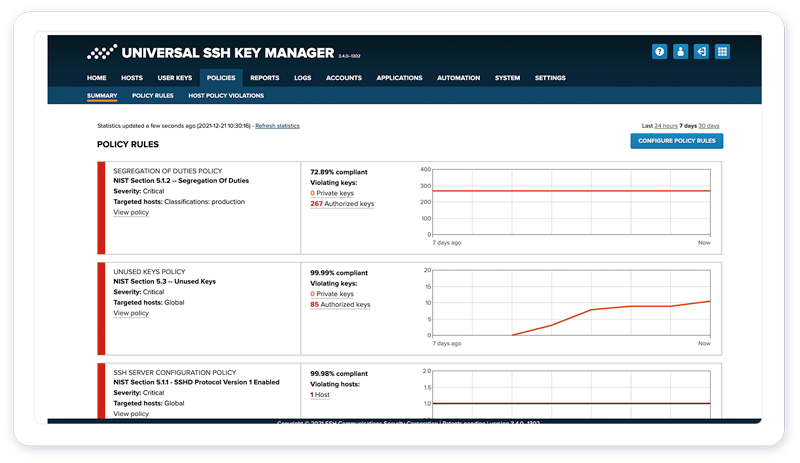Image resolution: width=800 pixels, height=463 pixels.
Task: View policy for Segregation of Duties
Action: pos(131,213)
